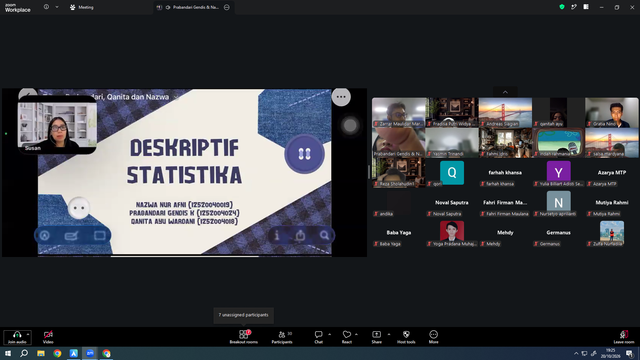Switch to the Meeting tab

pos(82,7)
